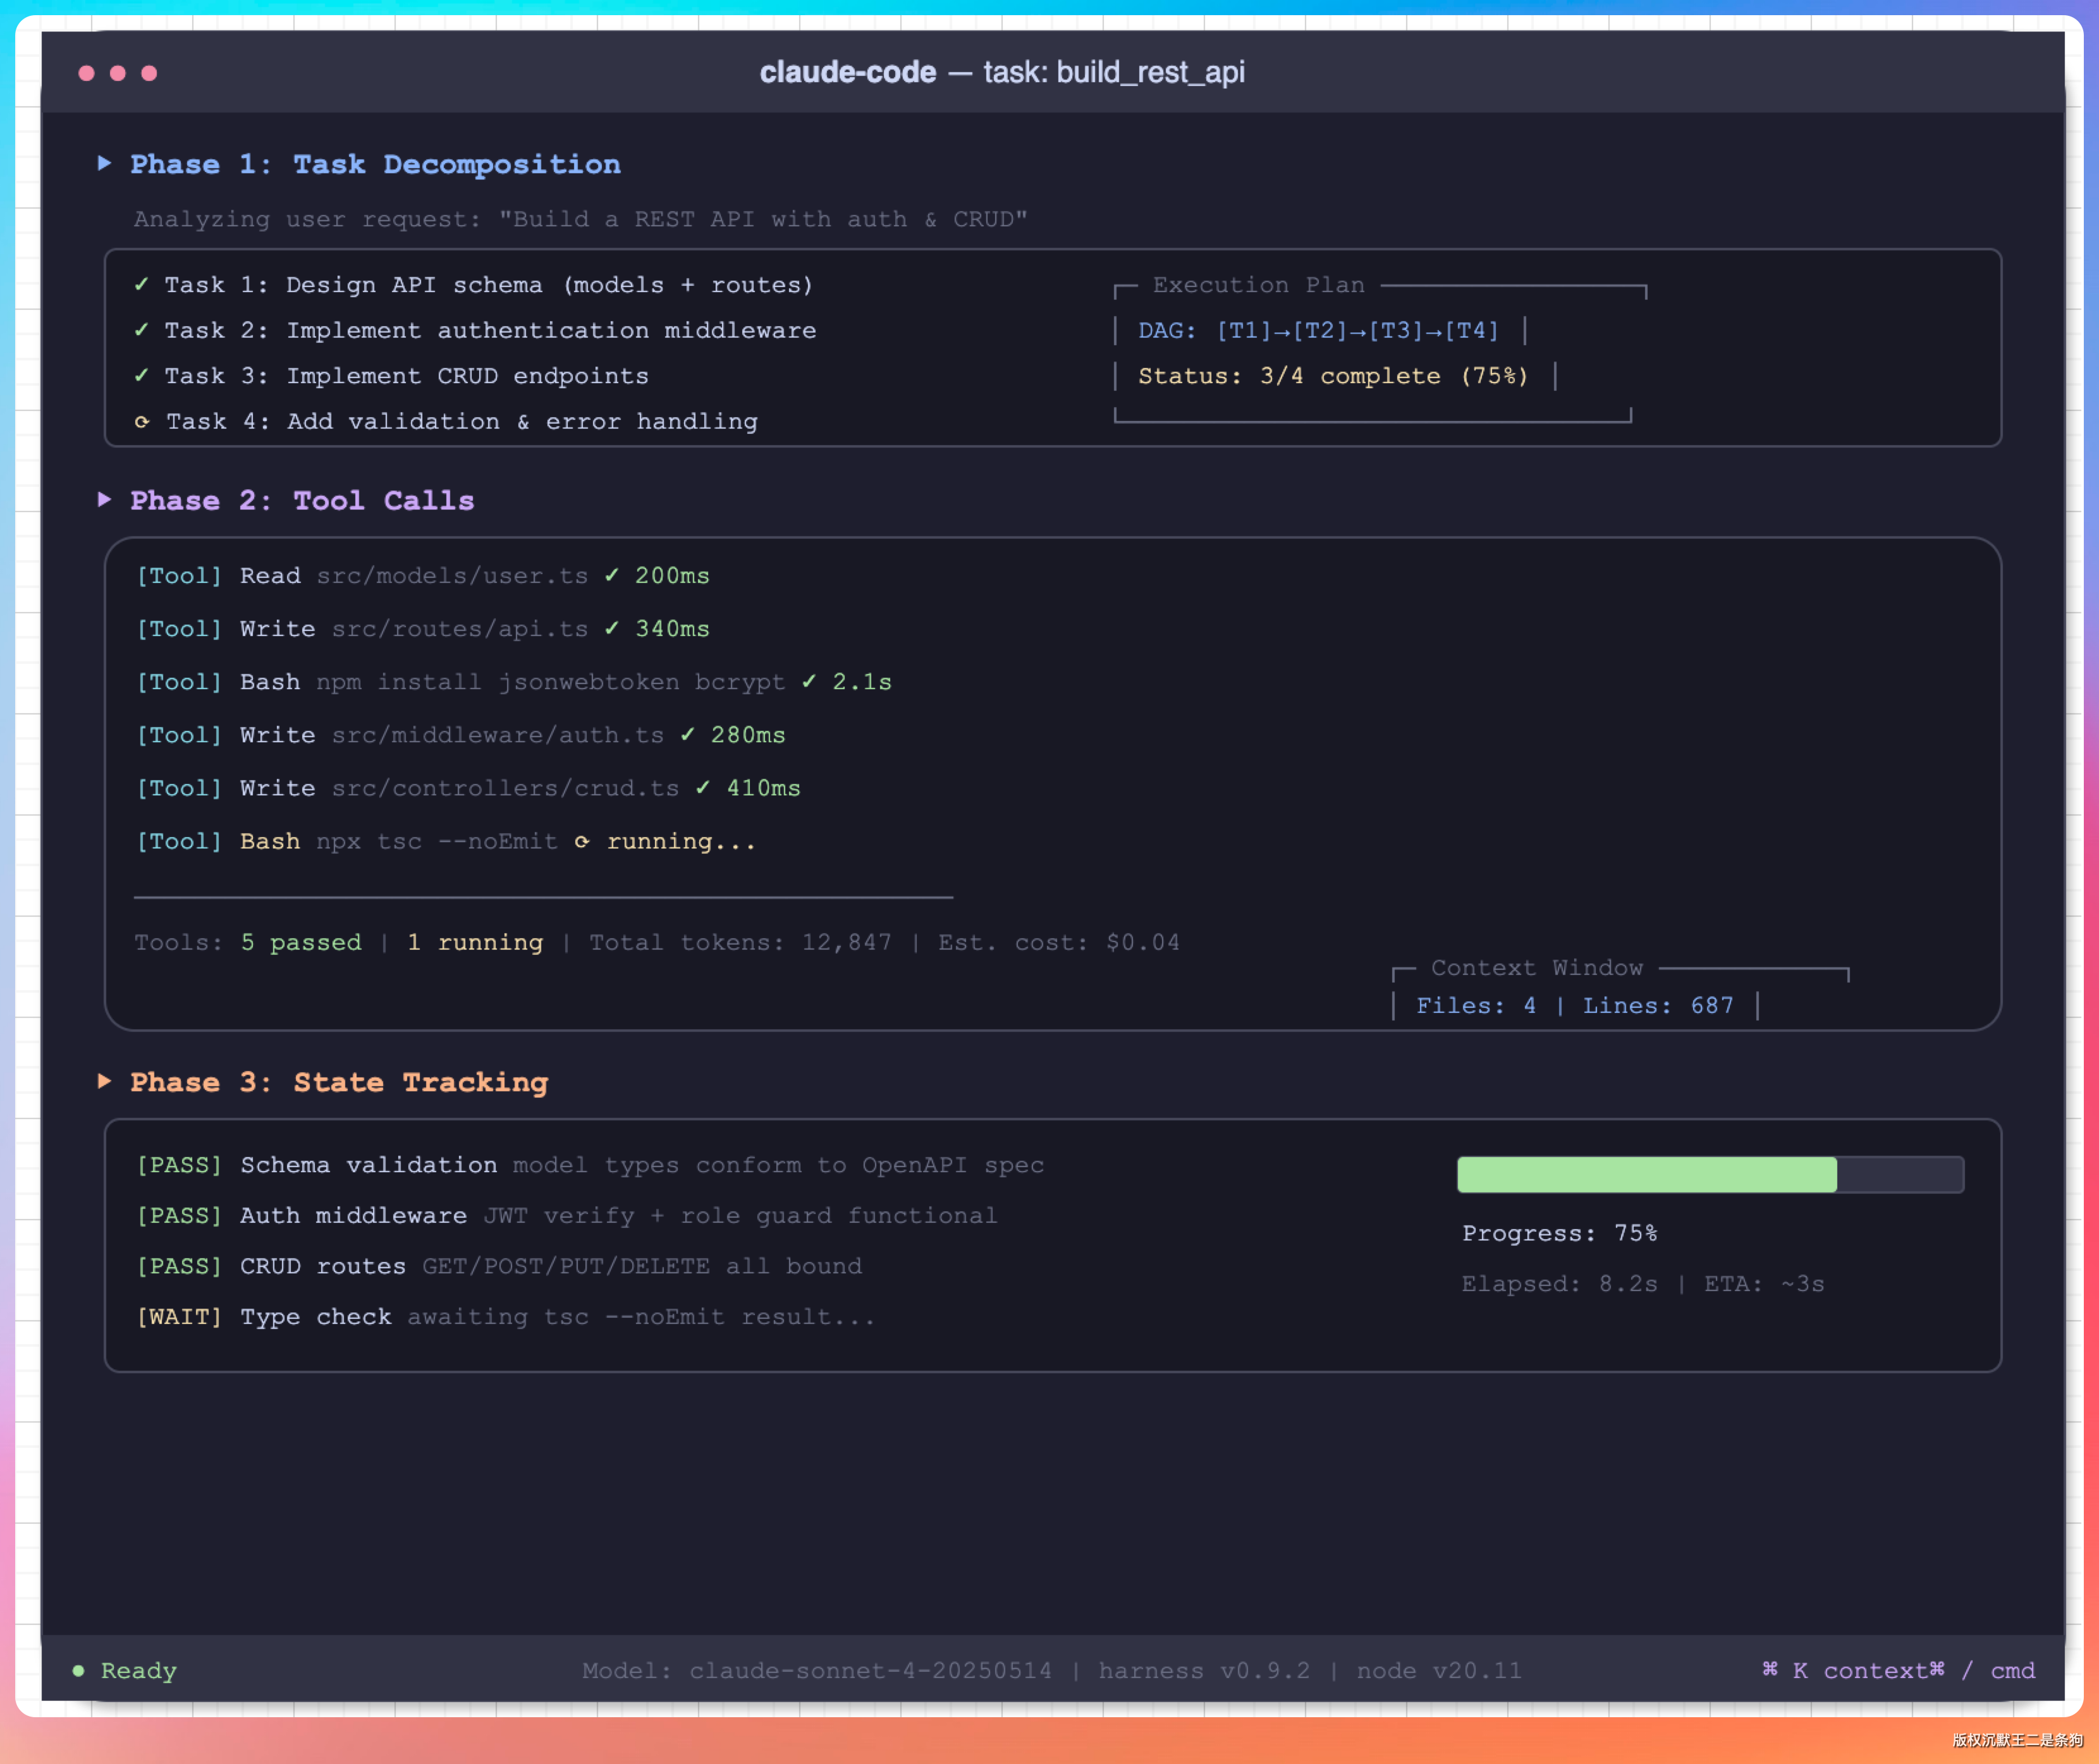Click the green 75% progress bar

tap(1646, 1174)
